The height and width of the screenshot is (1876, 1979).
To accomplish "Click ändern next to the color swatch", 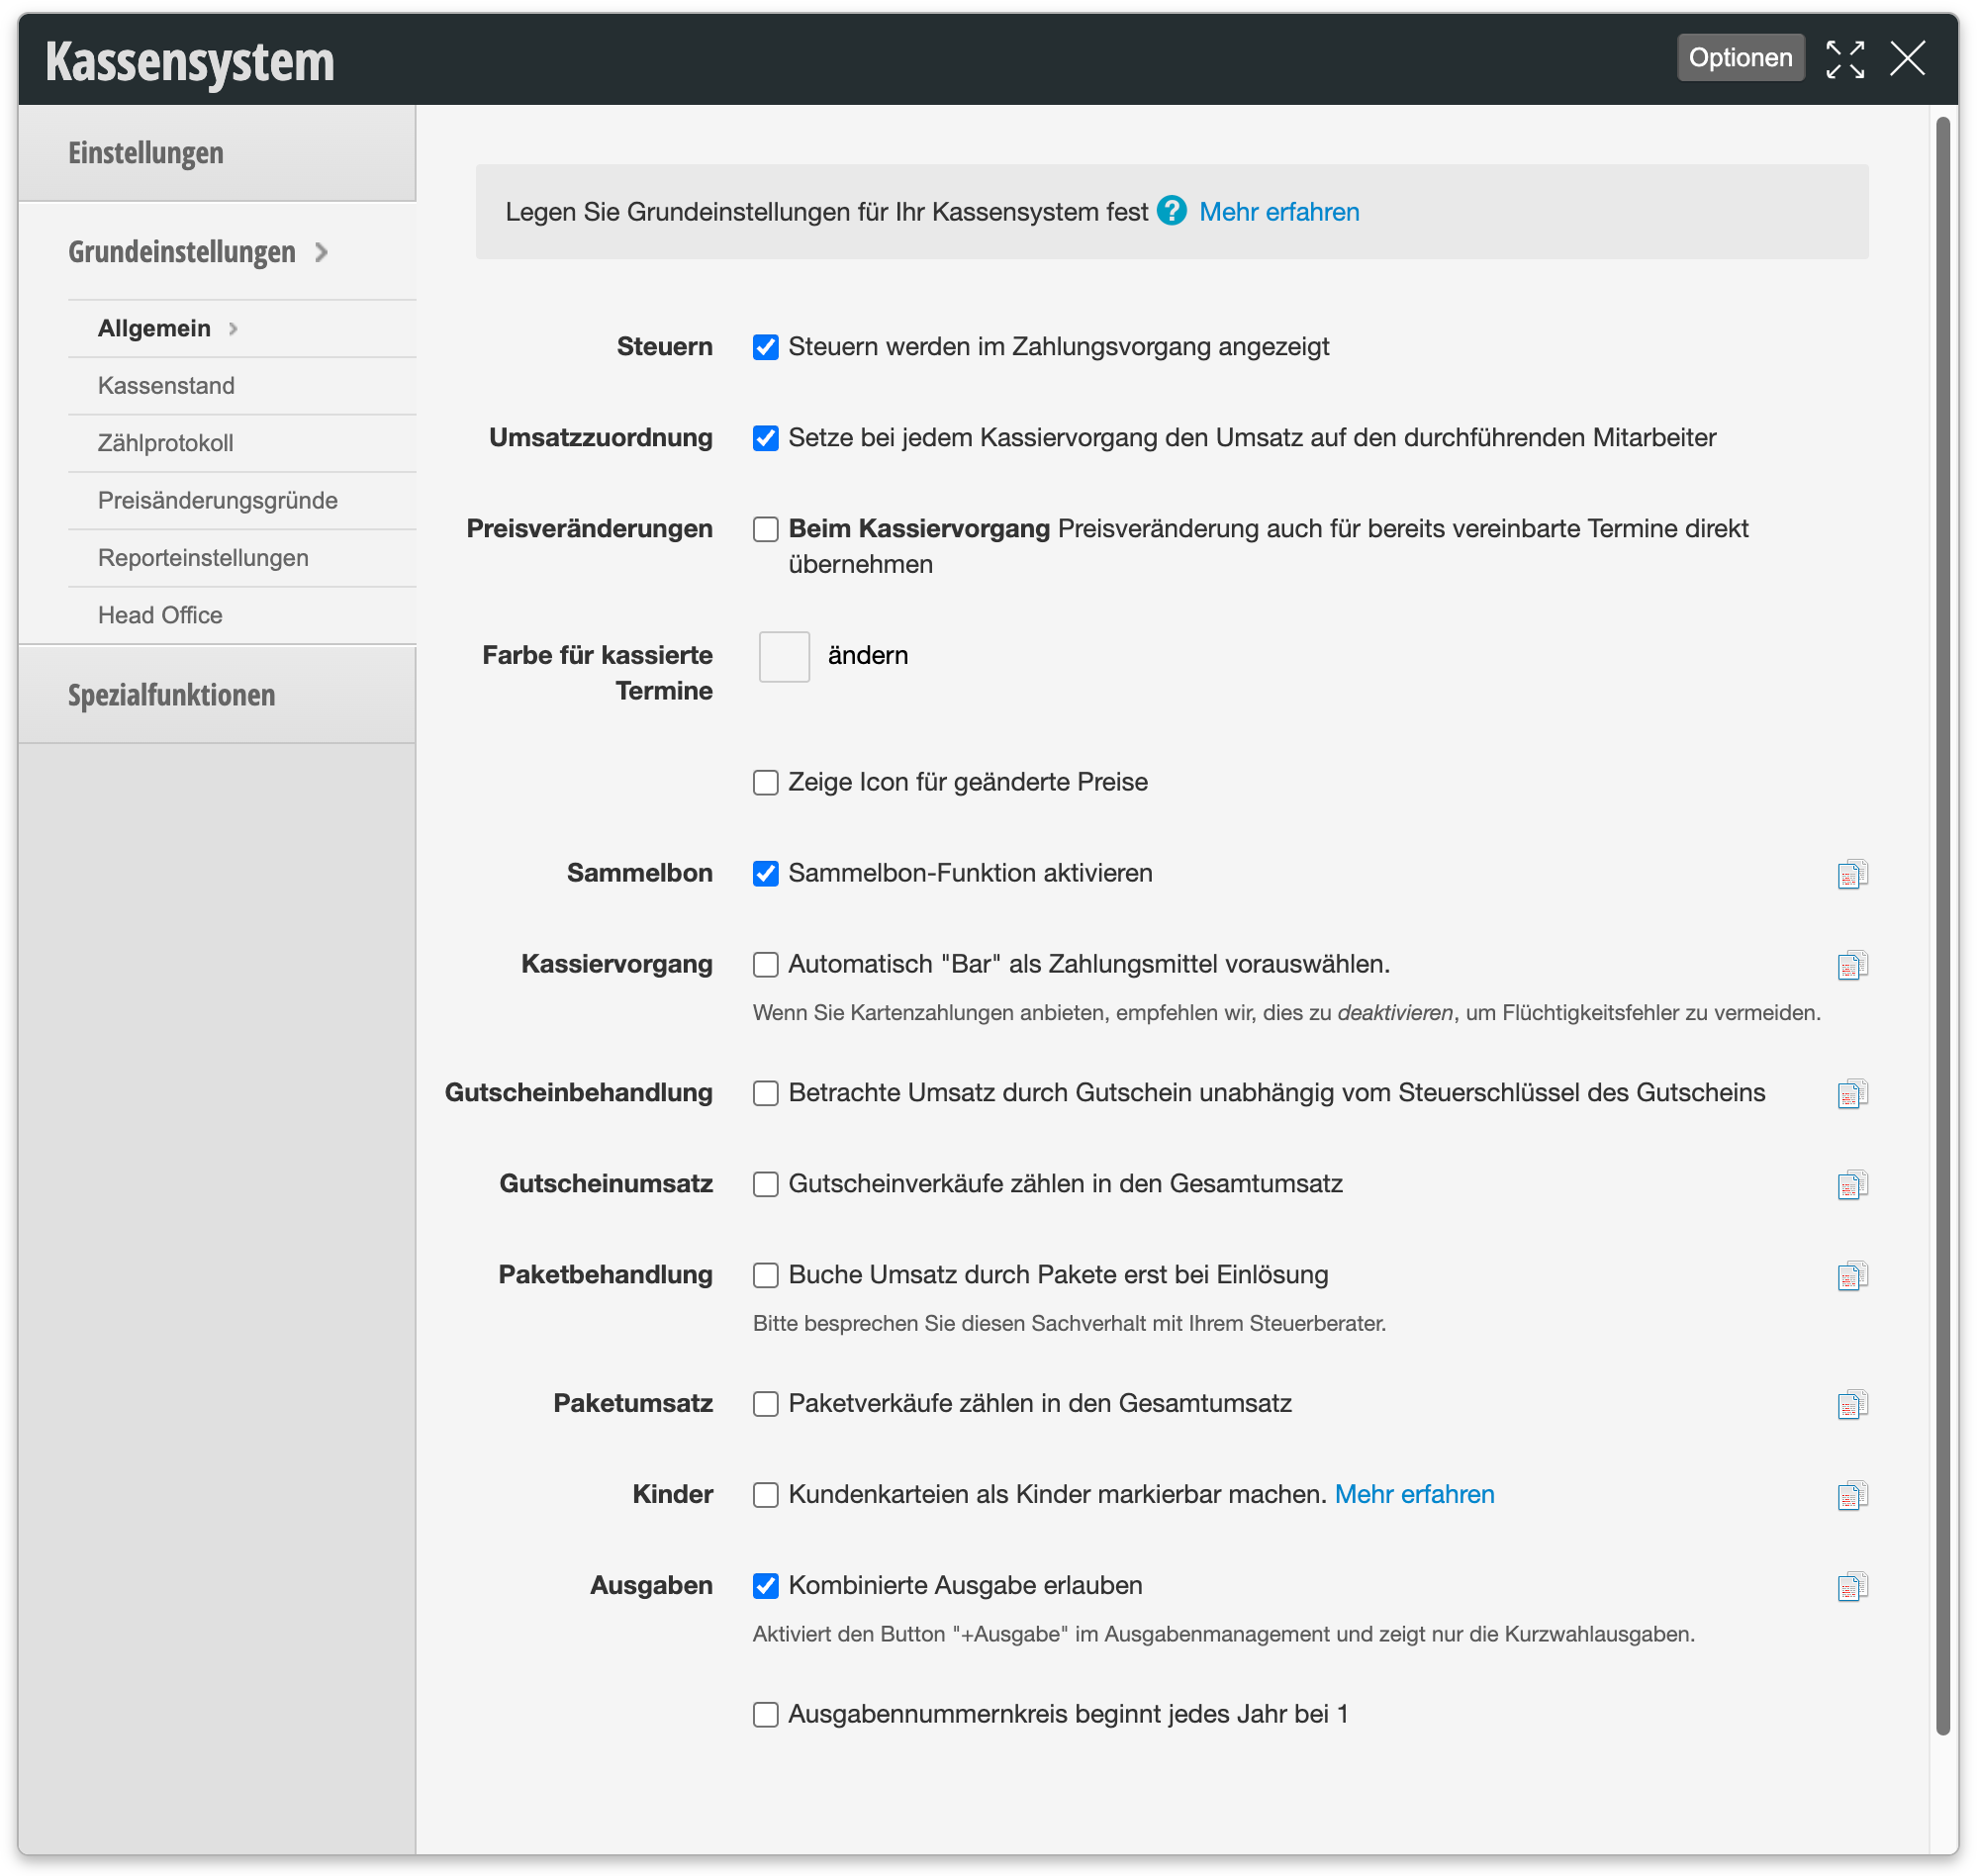I will (x=868, y=655).
